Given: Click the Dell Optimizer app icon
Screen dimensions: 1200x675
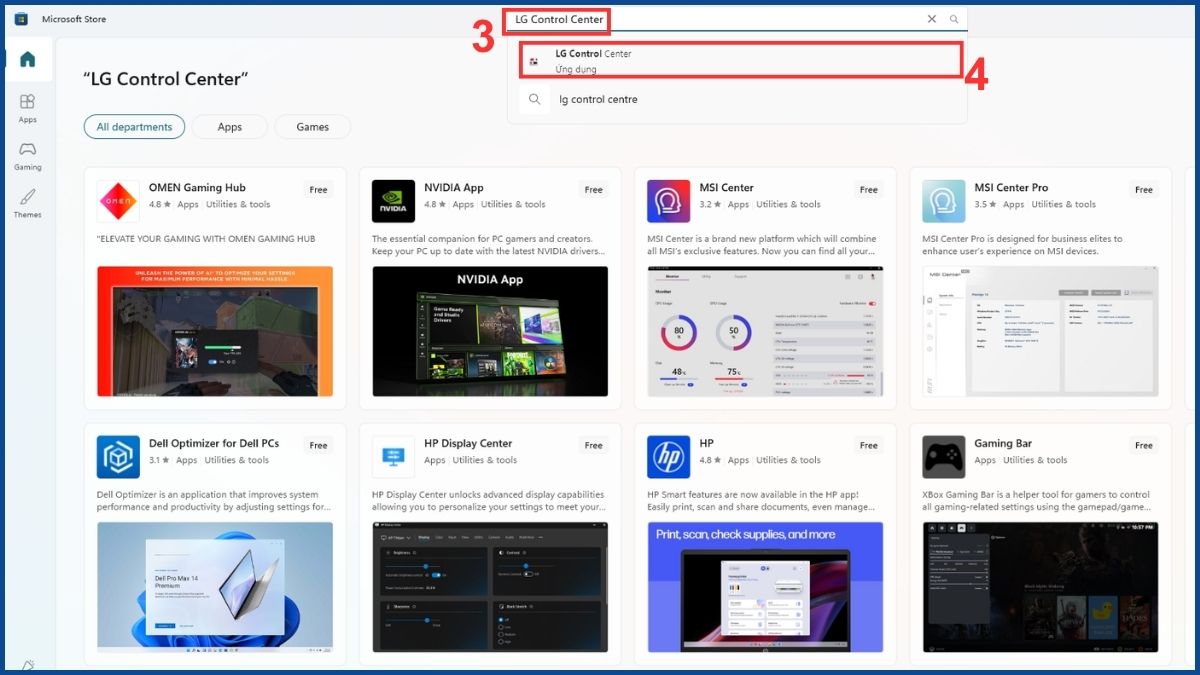Looking at the screenshot, I should 118,457.
